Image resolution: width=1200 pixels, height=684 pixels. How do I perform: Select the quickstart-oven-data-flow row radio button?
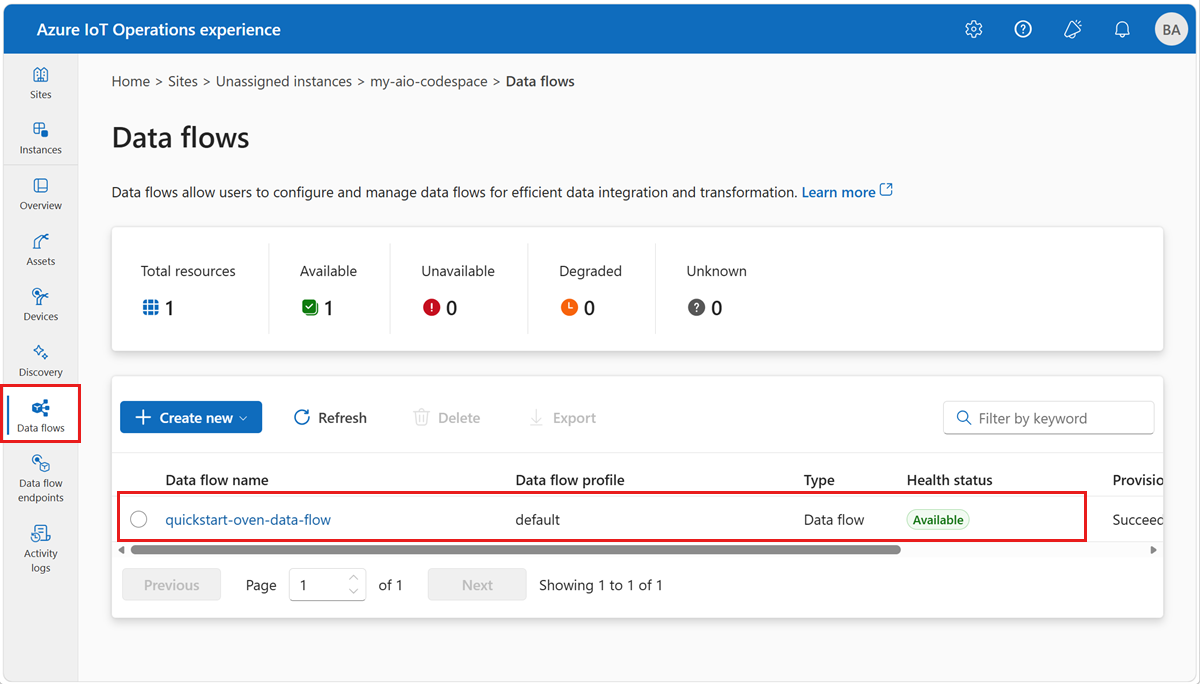tap(139, 519)
